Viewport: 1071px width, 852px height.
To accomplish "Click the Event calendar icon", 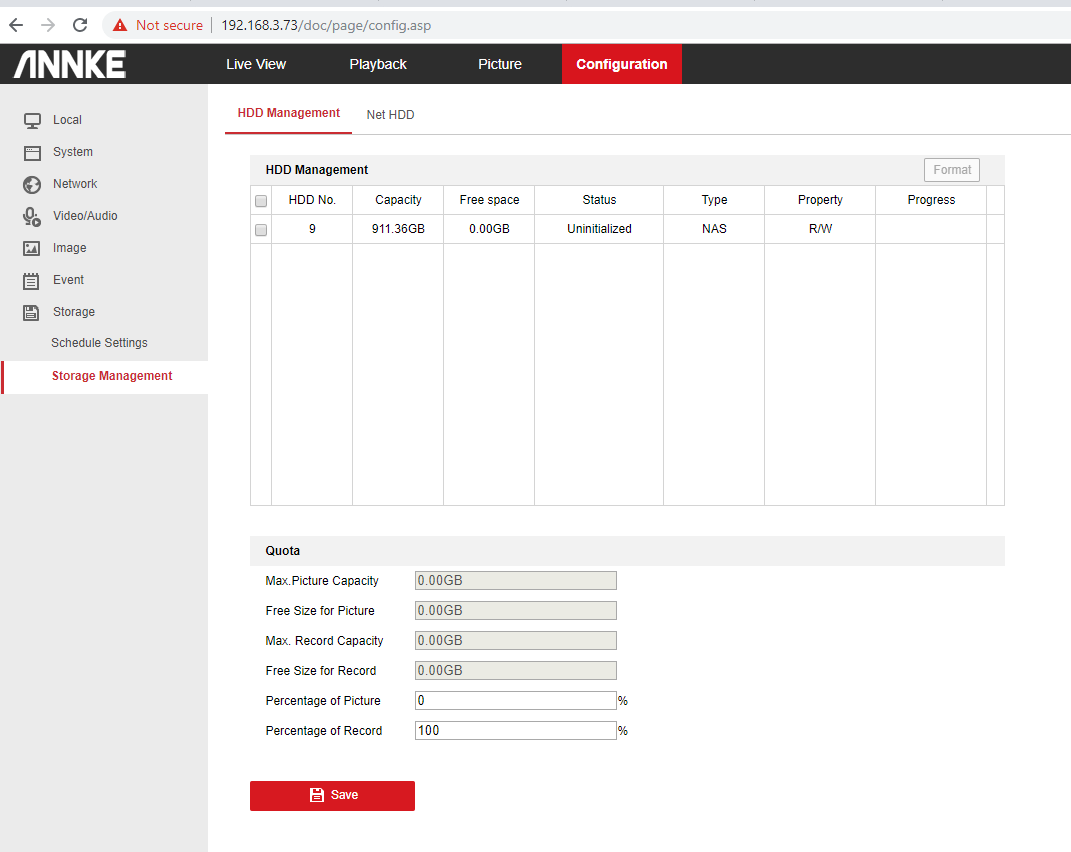I will (32, 280).
